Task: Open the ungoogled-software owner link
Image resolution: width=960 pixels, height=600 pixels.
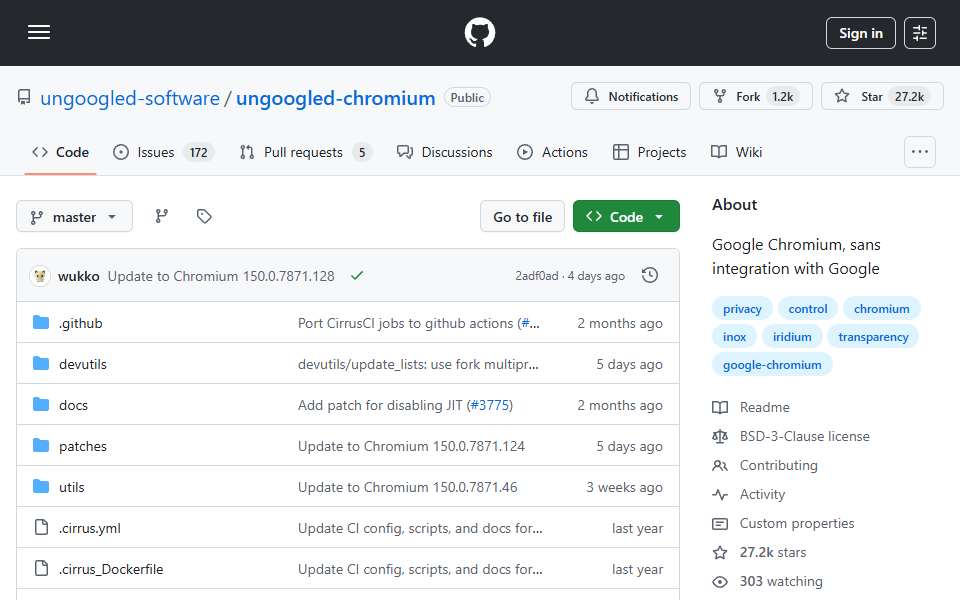Action: pos(130,98)
